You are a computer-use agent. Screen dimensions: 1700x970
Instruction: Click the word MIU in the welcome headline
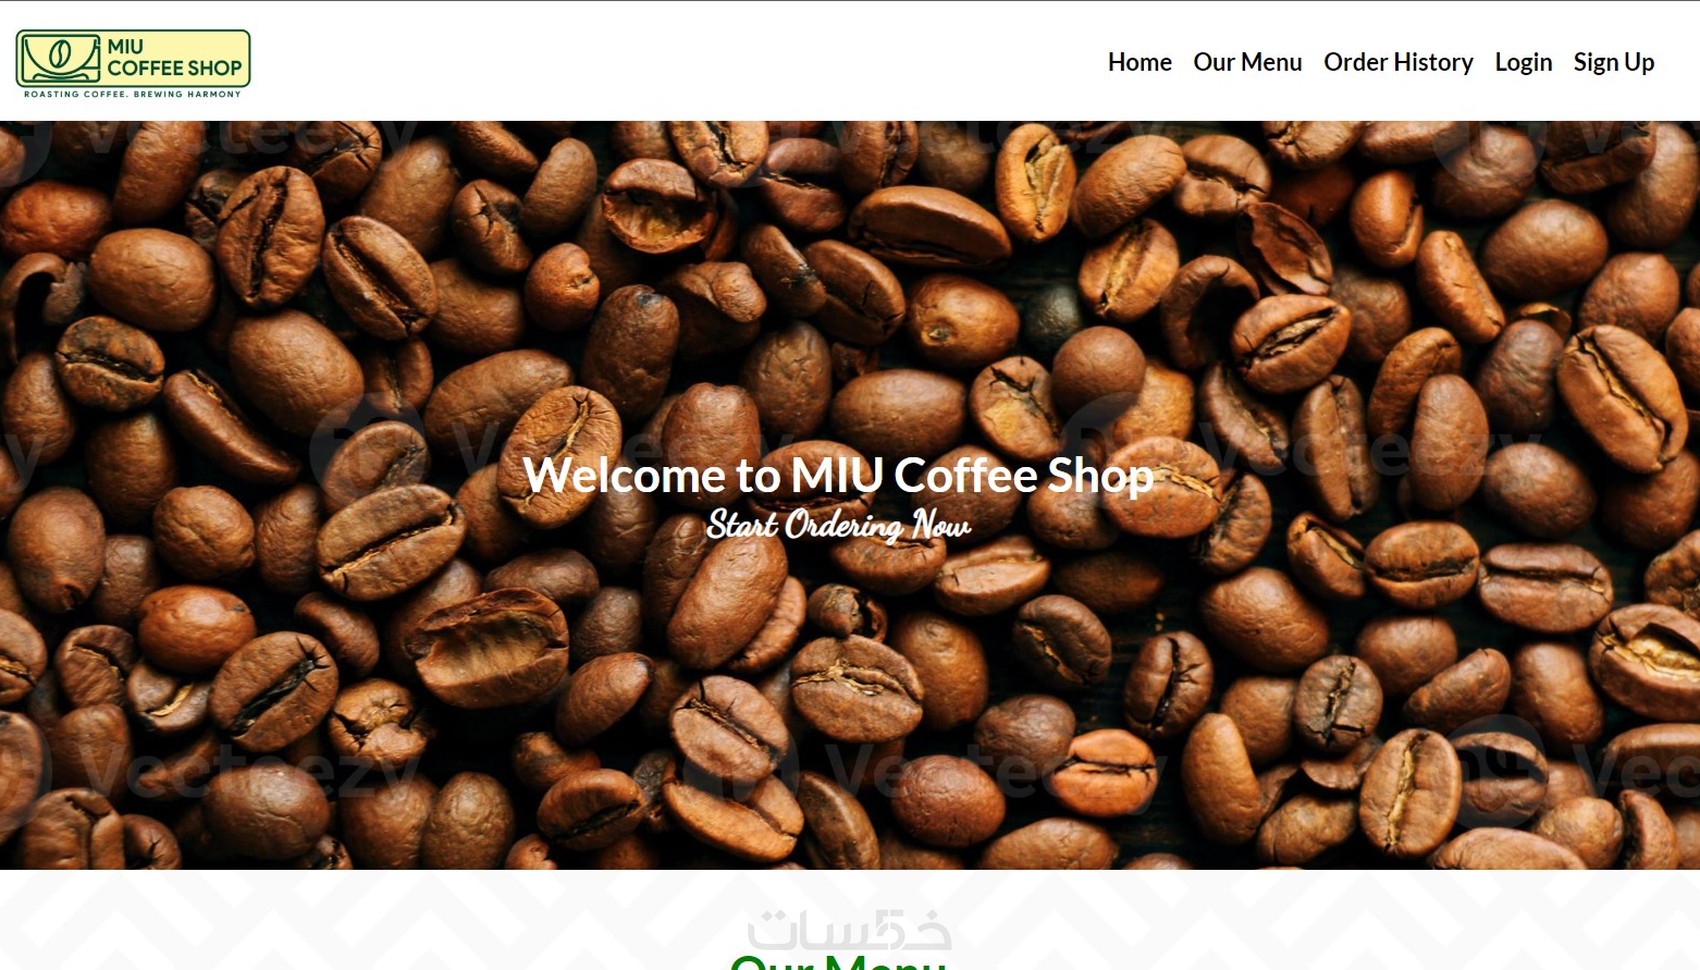[x=836, y=475]
